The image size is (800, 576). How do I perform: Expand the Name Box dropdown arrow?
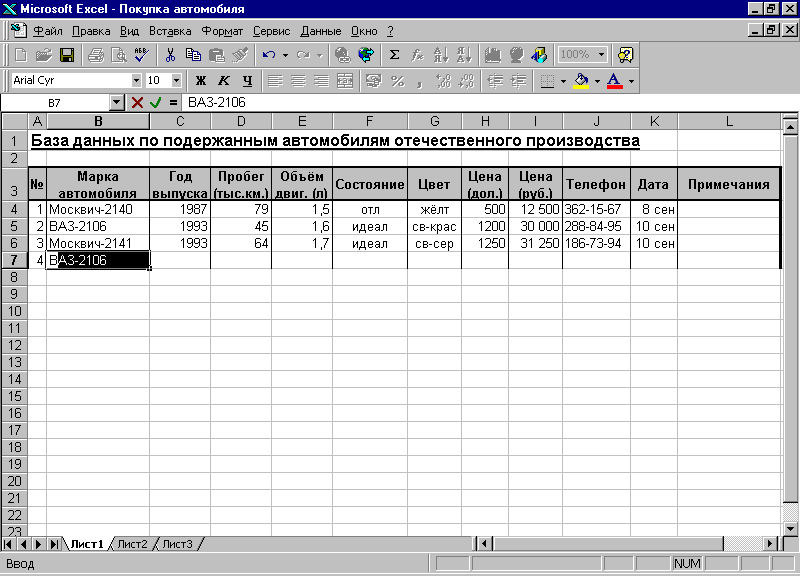click(117, 103)
